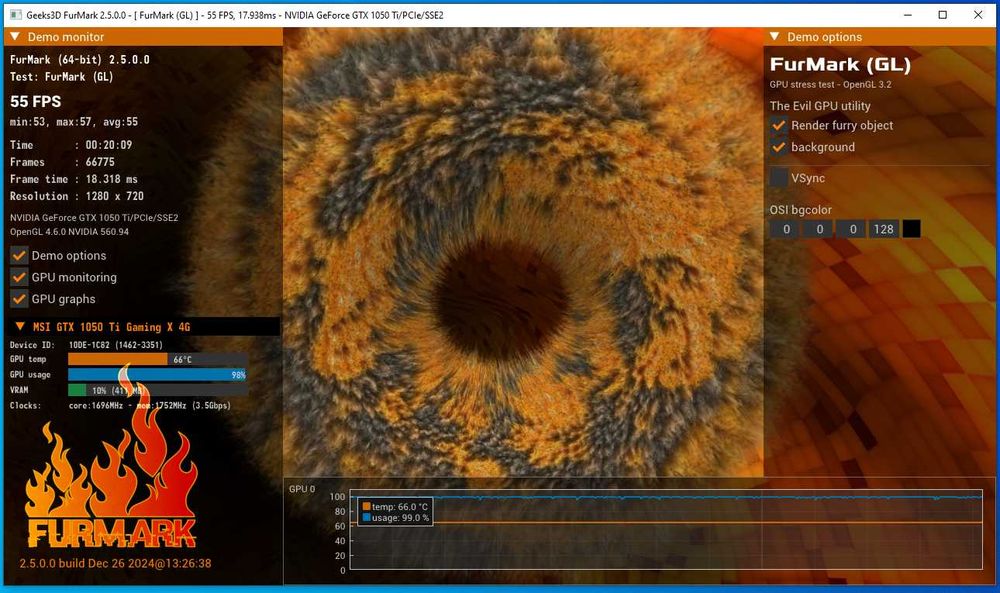
Task: Close the FurMark window
Action: coord(978,15)
